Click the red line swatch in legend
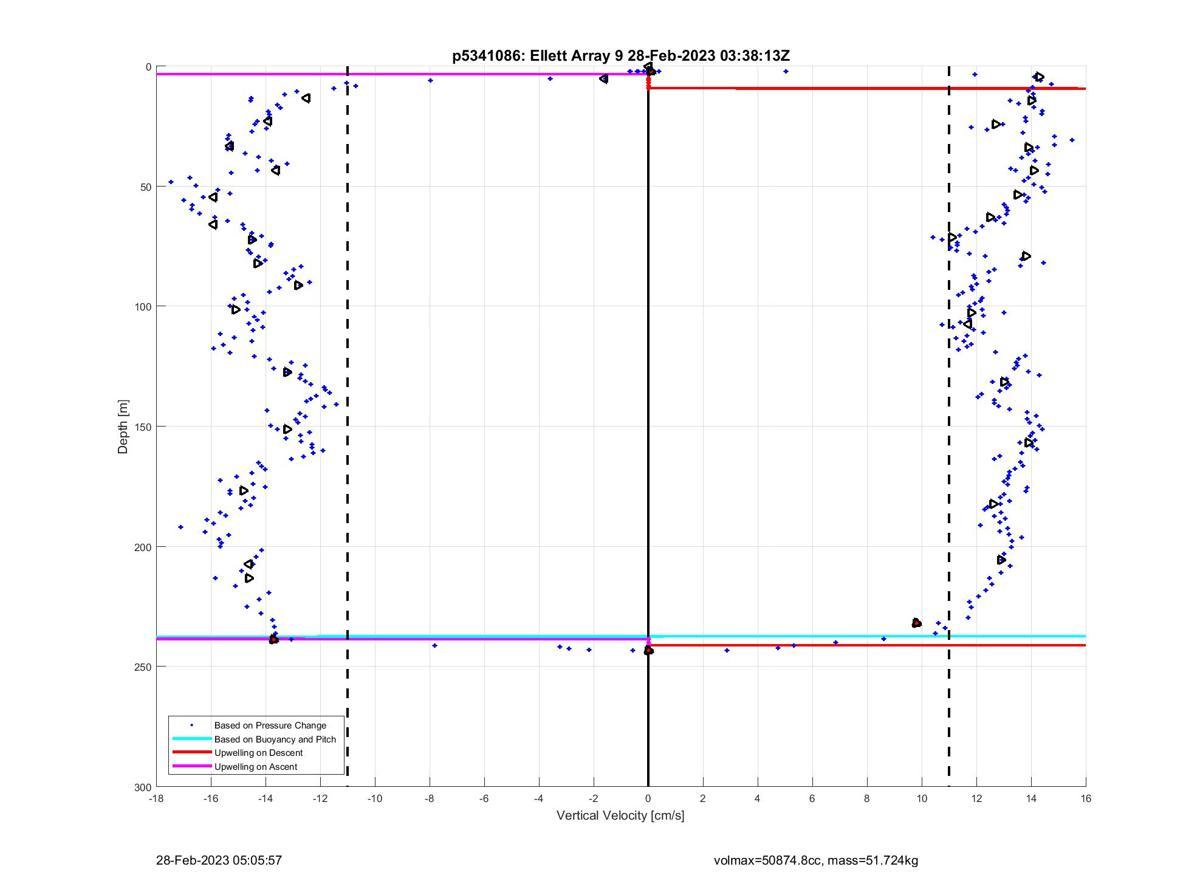This screenshot has width=1200, height=885. pyautogui.click(x=191, y=753)
